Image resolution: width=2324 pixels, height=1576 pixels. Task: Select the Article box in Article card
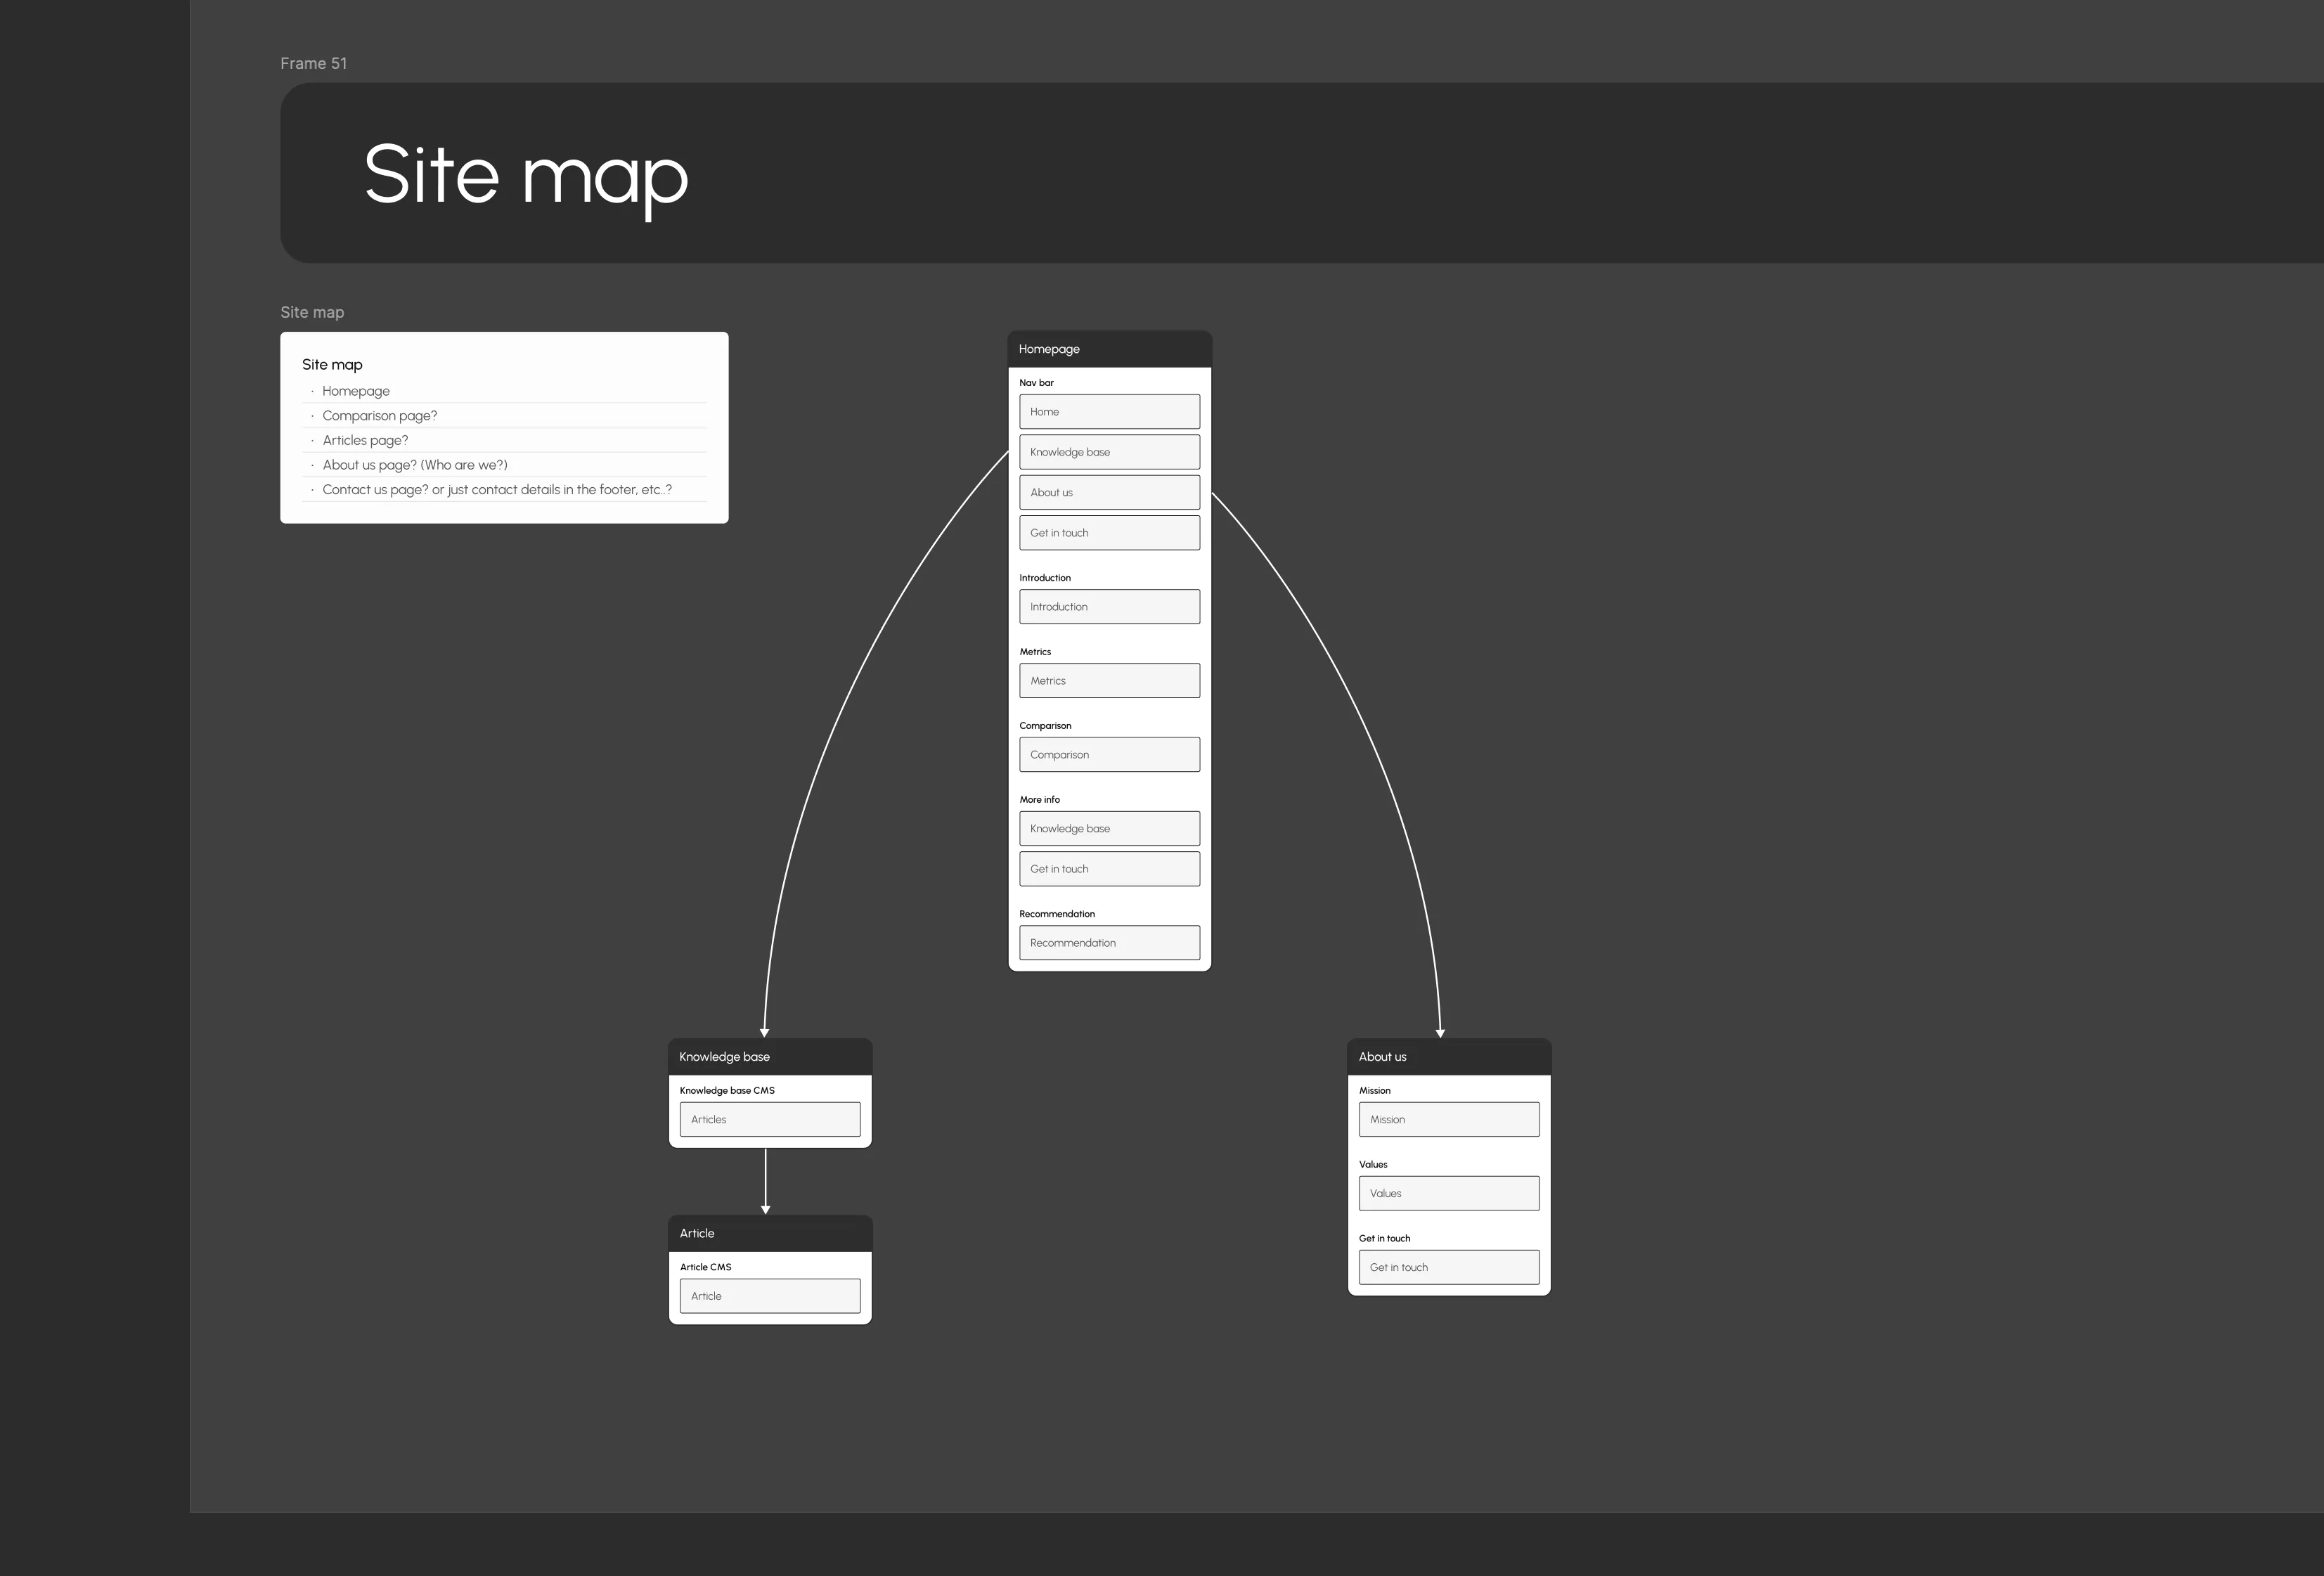(770, 1296)
